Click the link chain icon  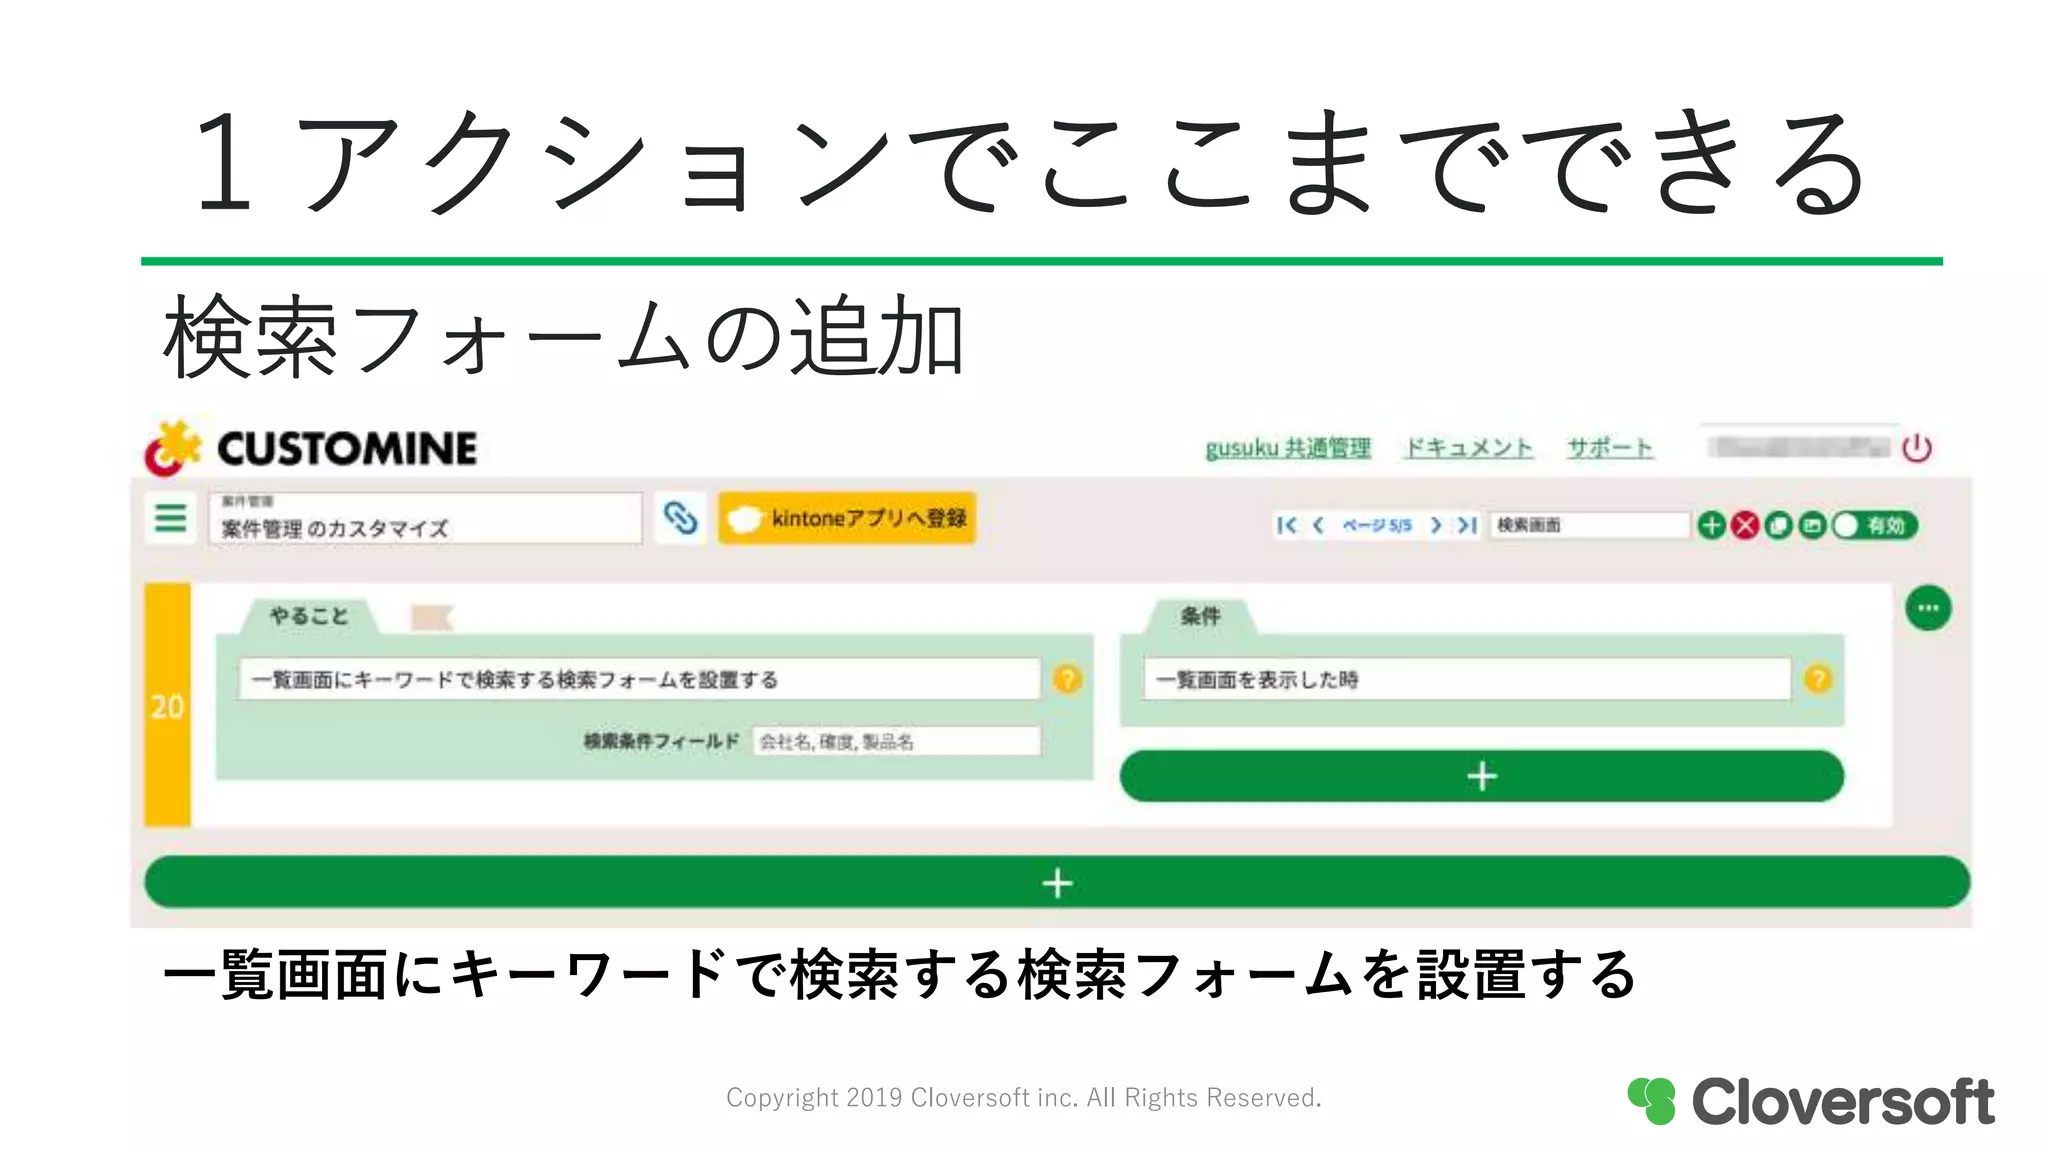(681, 518)
